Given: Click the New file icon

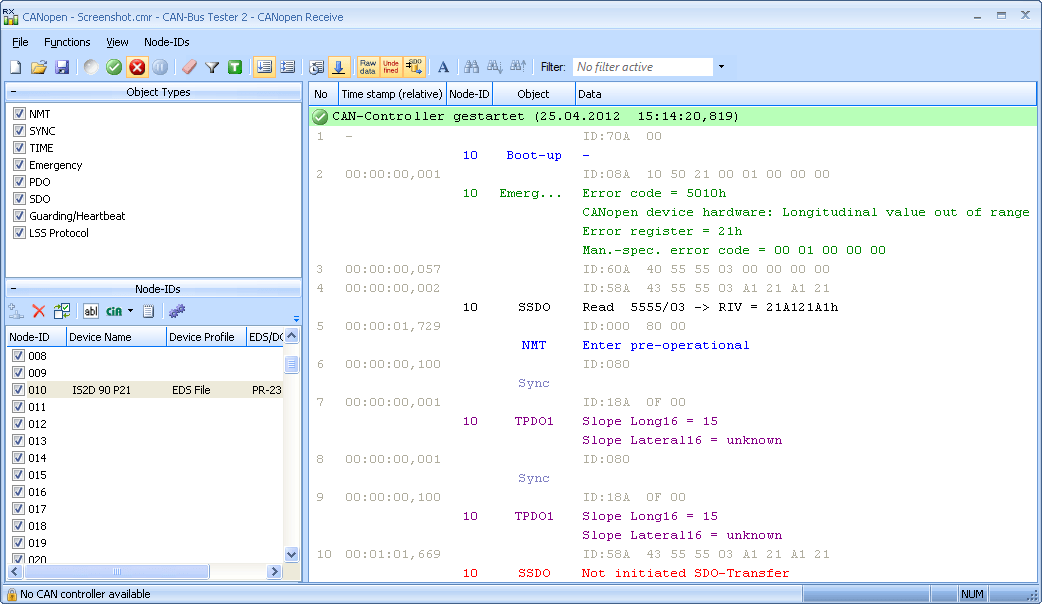Looking at the screenshot, I should [x=16, y=67].
